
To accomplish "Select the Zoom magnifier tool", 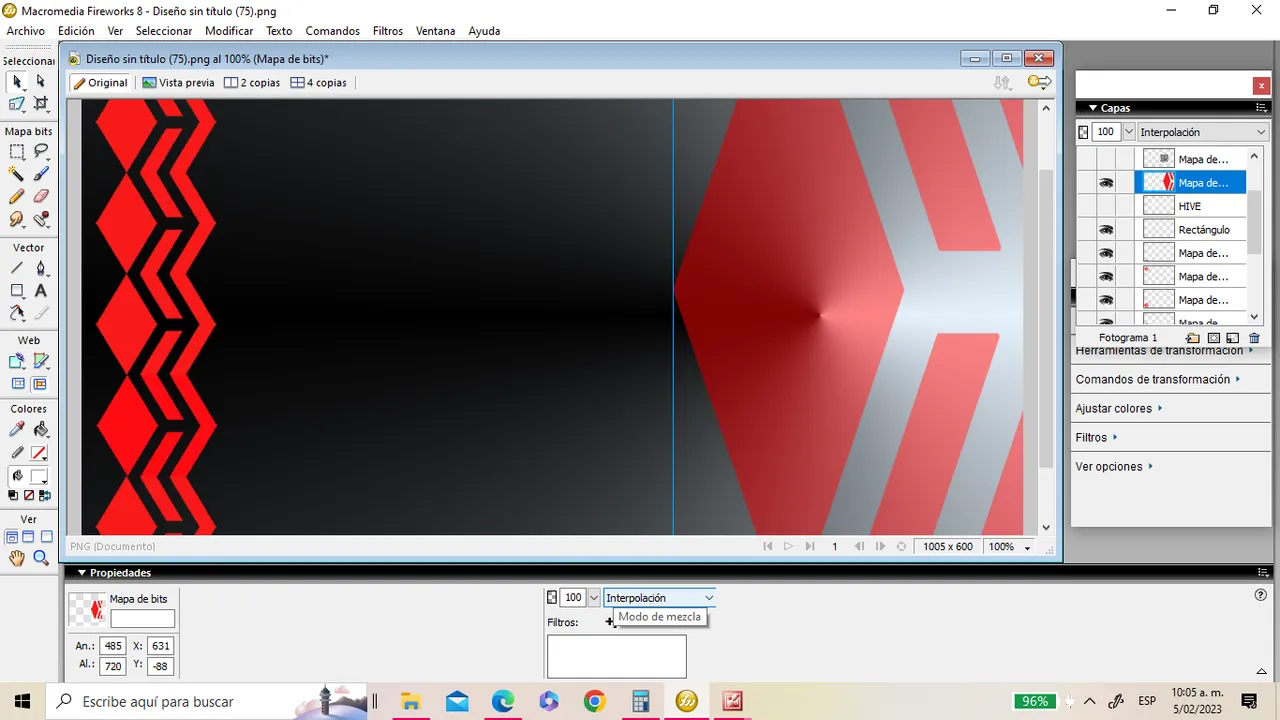I will click(x=41, y=559).
